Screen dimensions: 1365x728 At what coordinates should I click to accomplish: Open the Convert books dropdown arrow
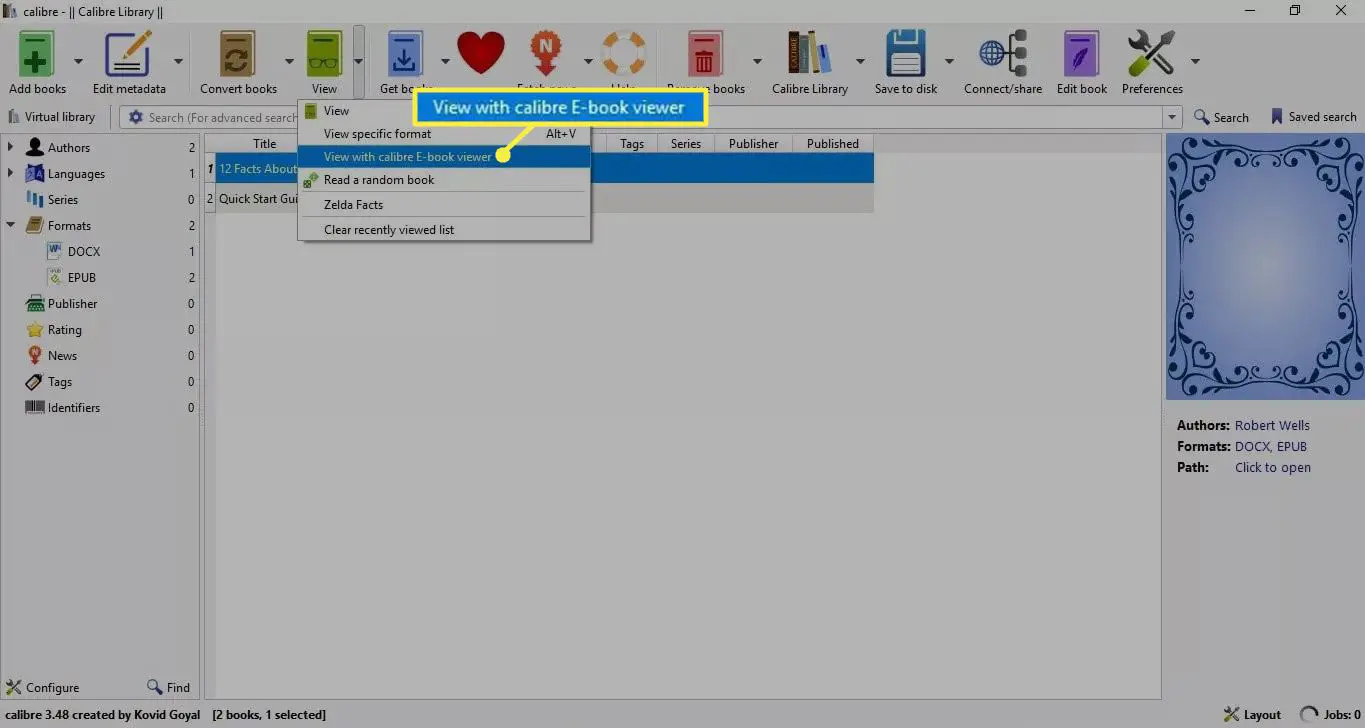(288, 60)
